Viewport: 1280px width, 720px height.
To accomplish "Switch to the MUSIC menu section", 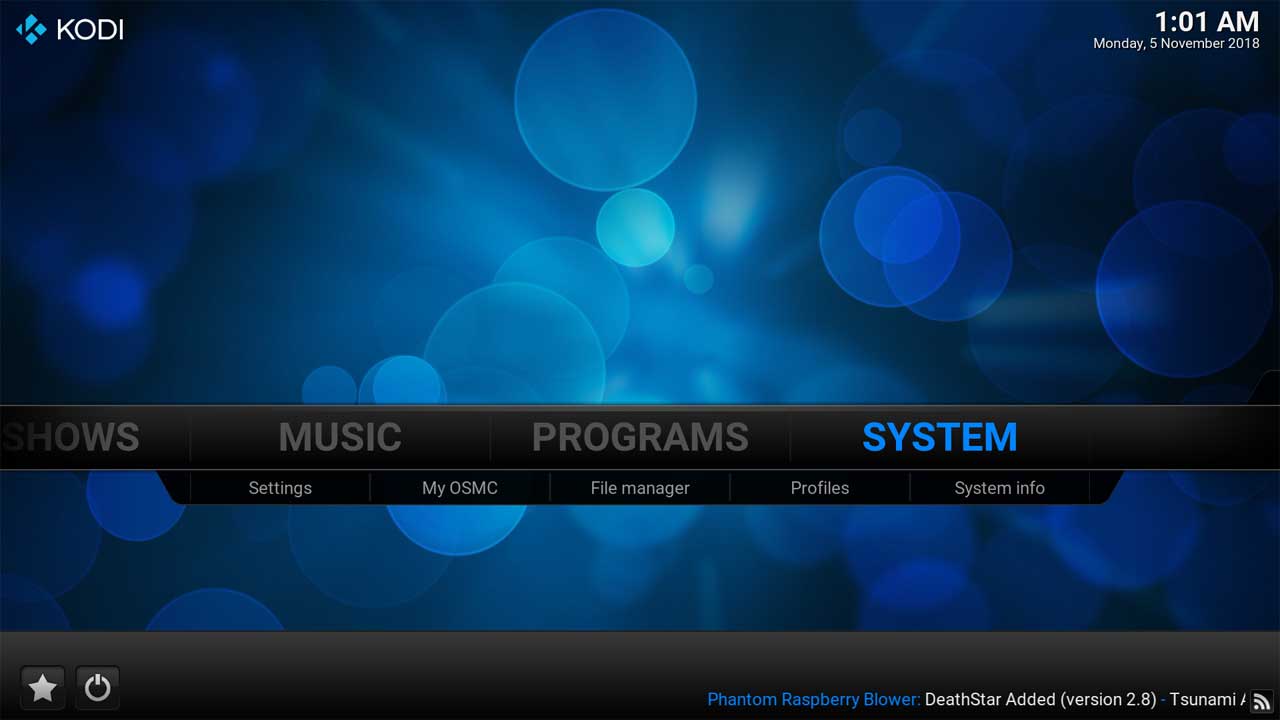I will (340, 438).
